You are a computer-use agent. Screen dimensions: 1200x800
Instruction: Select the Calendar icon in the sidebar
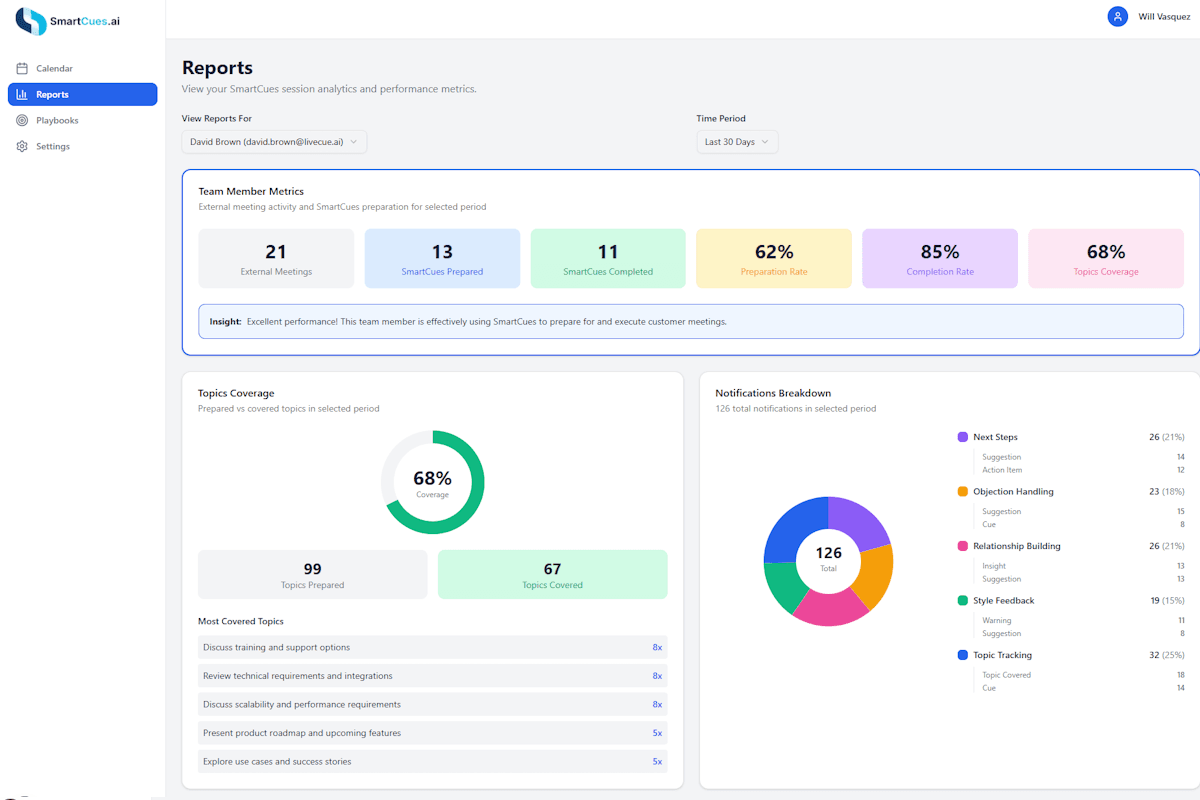coord(23,68)
